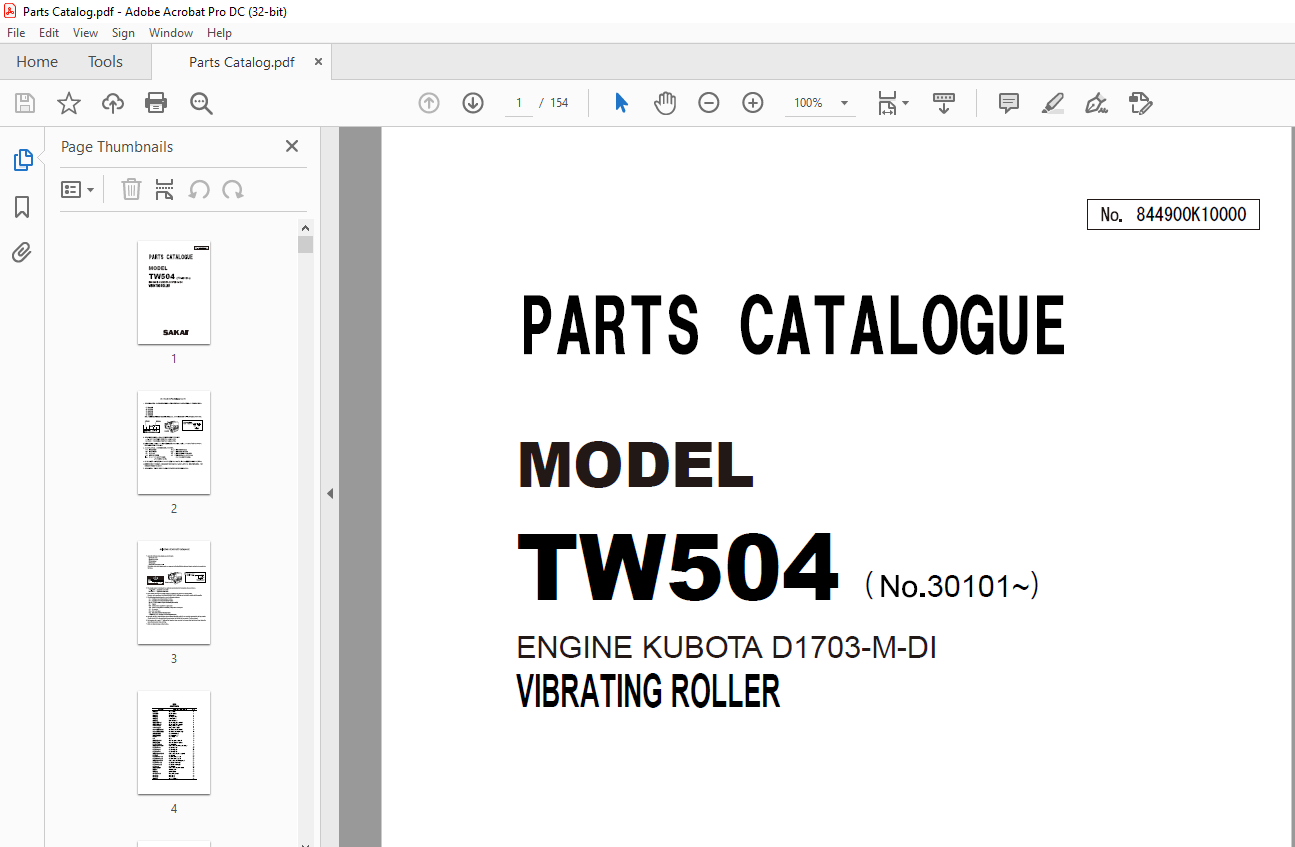Delete page using trash icon in thumbnails panel
Image resolution: width=1295 pixels, height=847 pixels.
tap(131, 189)
